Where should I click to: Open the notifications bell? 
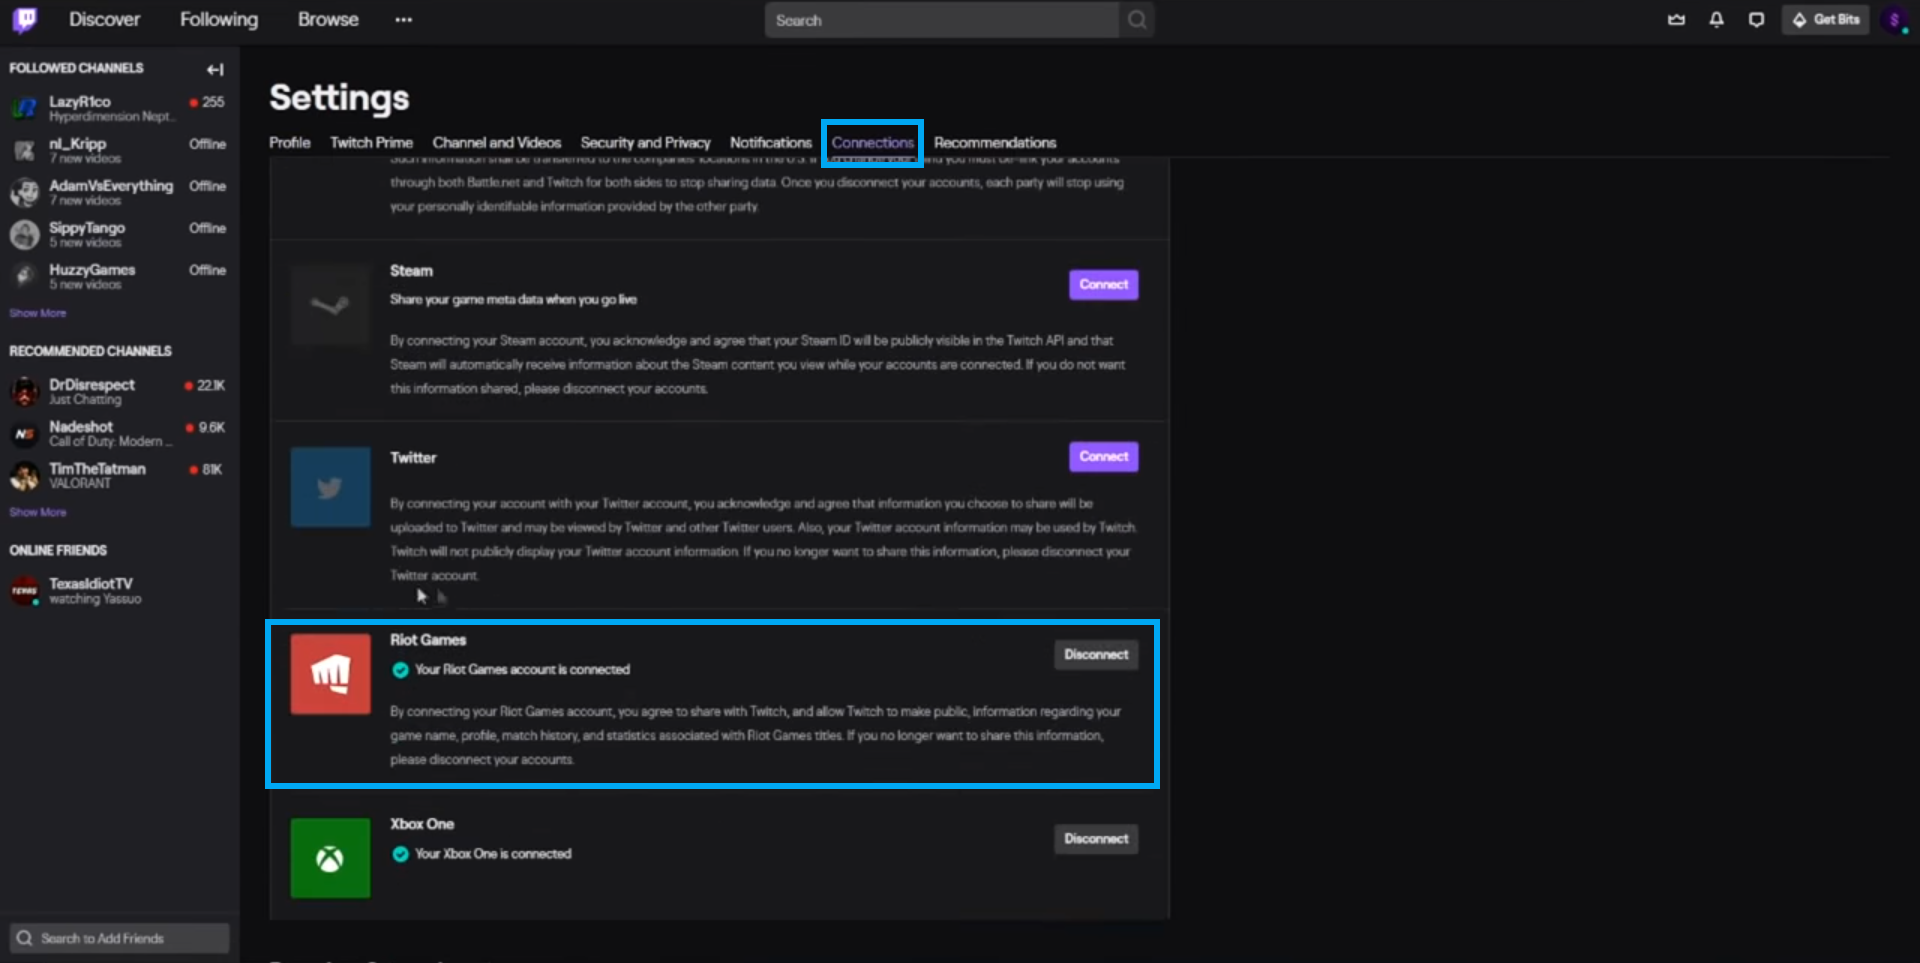[1717, 19]
